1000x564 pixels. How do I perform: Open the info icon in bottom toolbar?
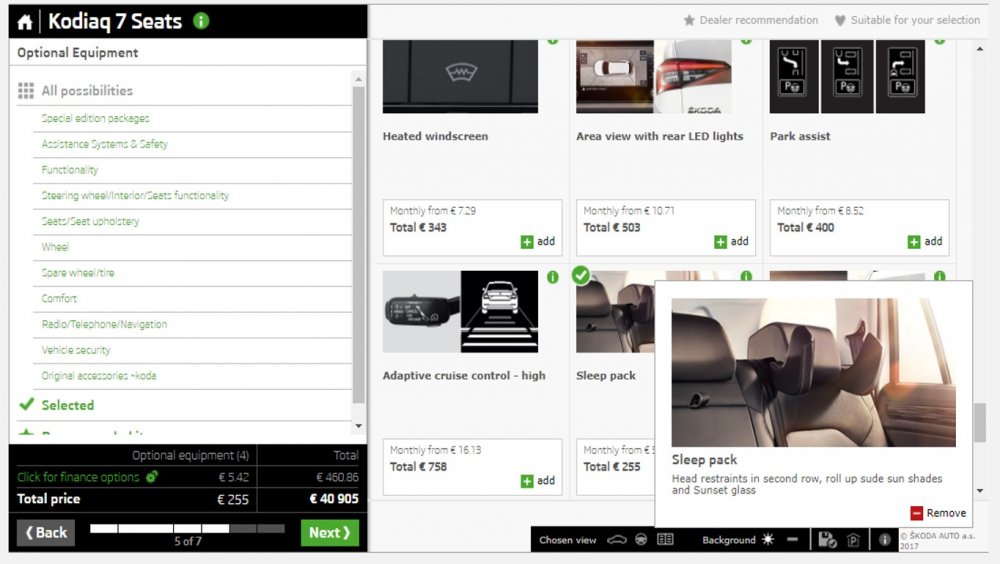[885, 540]
